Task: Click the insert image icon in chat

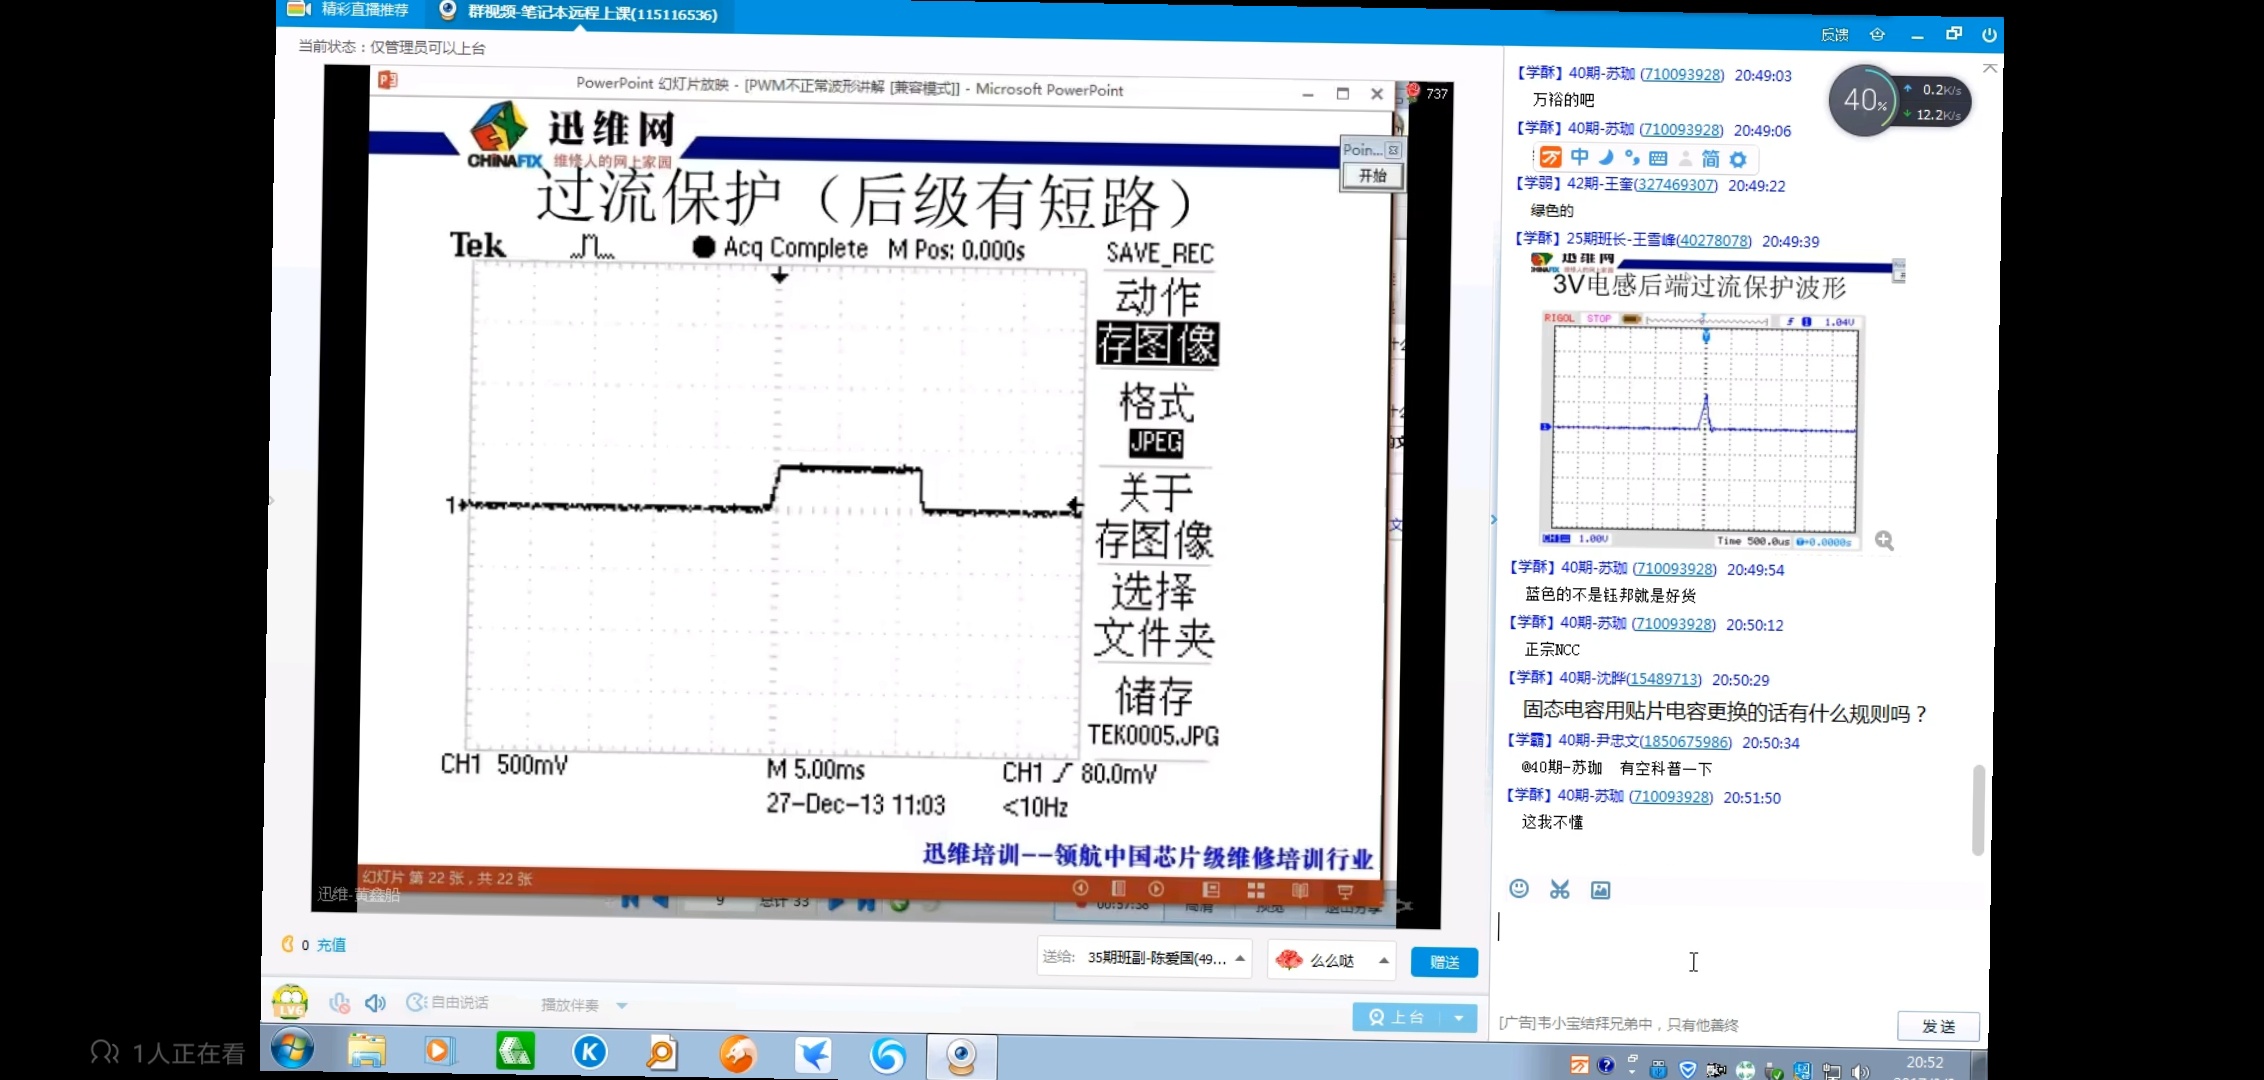Action: 1600,890
